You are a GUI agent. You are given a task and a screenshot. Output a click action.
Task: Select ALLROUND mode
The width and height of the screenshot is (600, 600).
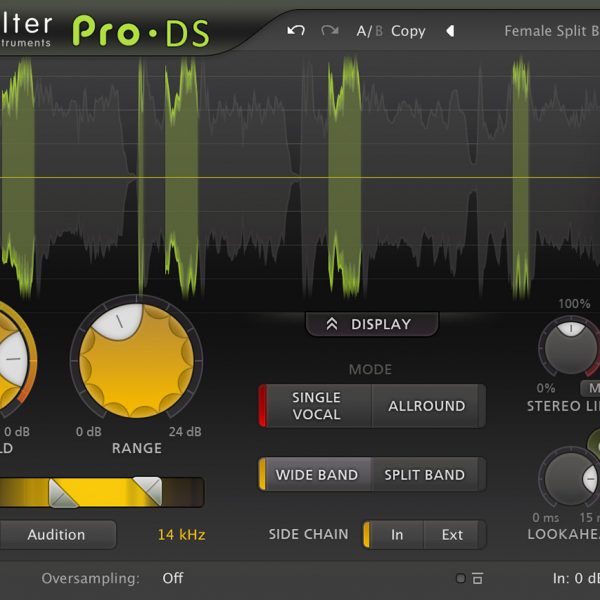pyautogui.click(x=426, y=406)
